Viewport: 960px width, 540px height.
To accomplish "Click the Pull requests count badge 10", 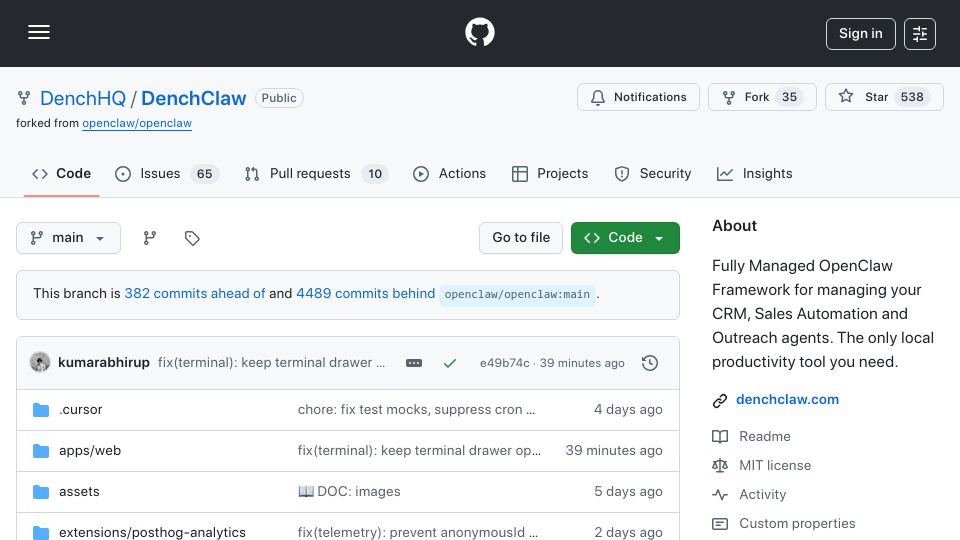I will 375,174.
